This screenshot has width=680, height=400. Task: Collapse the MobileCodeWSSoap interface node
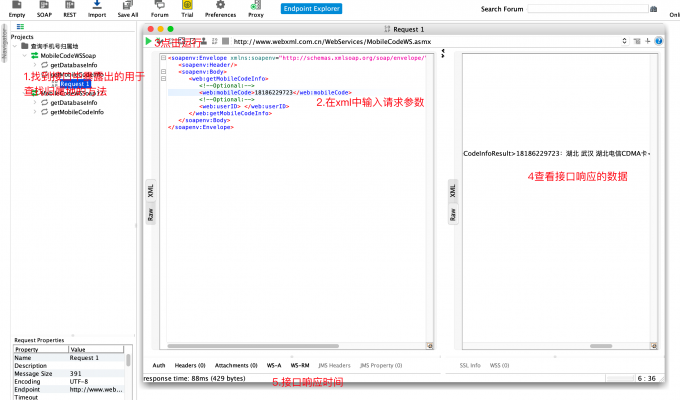(25, 56)
